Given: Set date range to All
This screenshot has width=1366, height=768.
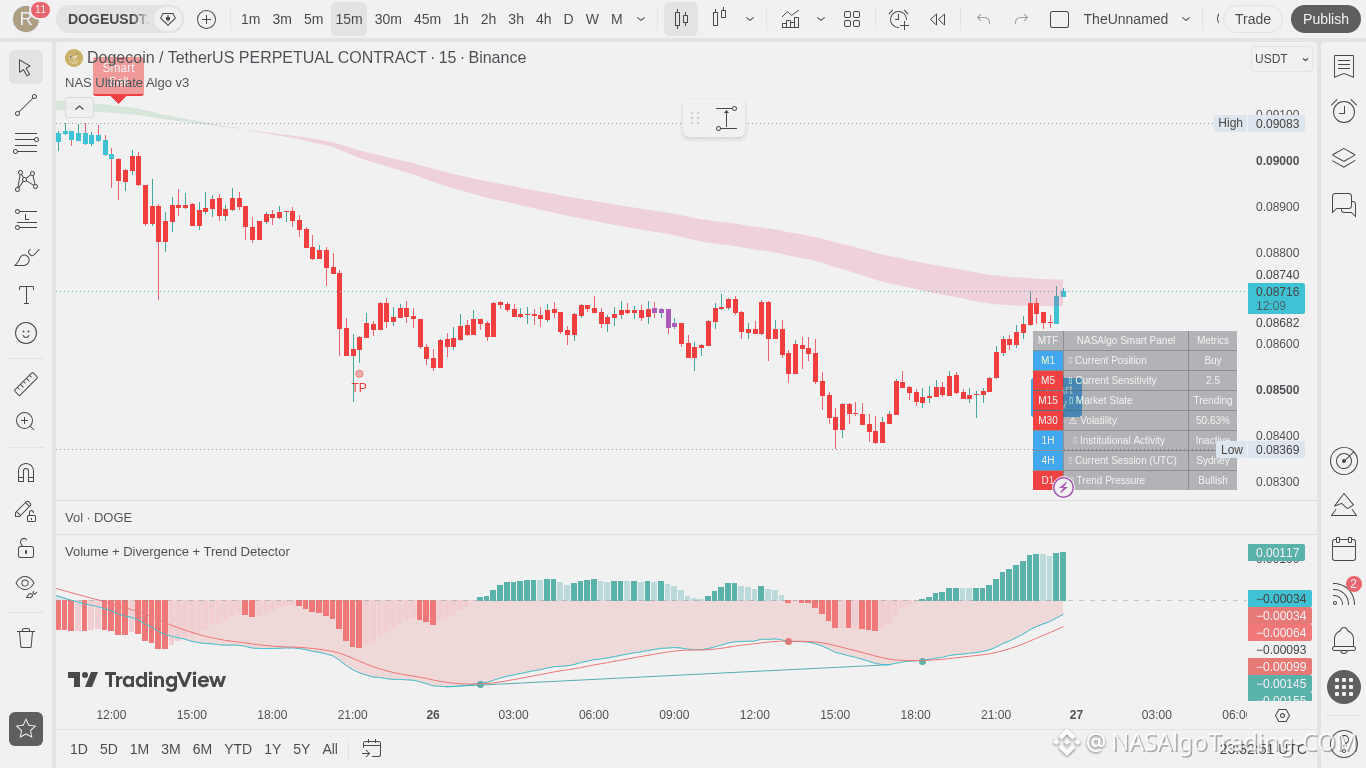Looking at the screenshot, I should tap(330, 749).
